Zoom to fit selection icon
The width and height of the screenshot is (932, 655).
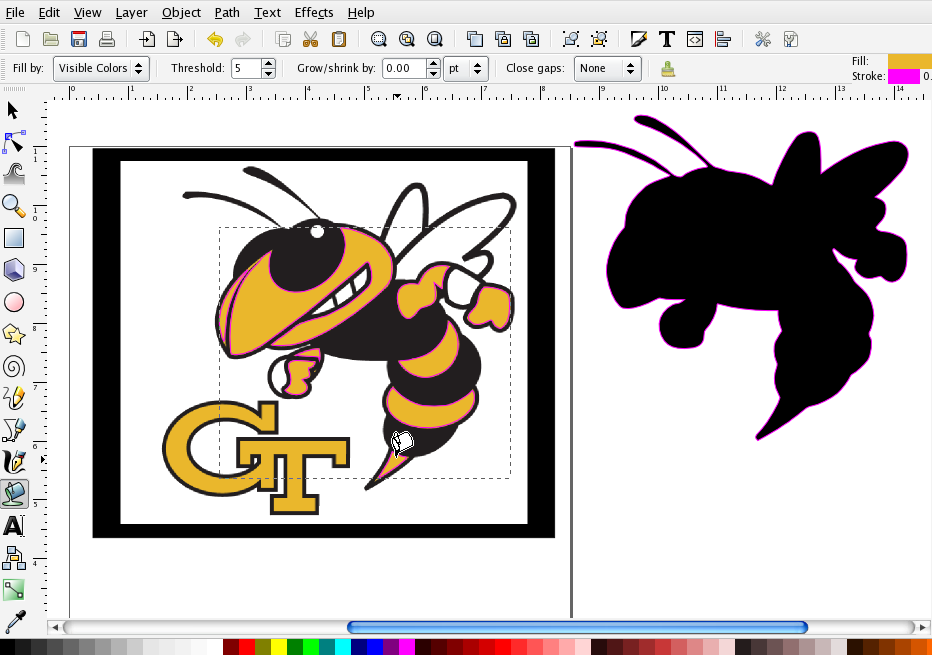pyautogui.click(x=379, y=39)
